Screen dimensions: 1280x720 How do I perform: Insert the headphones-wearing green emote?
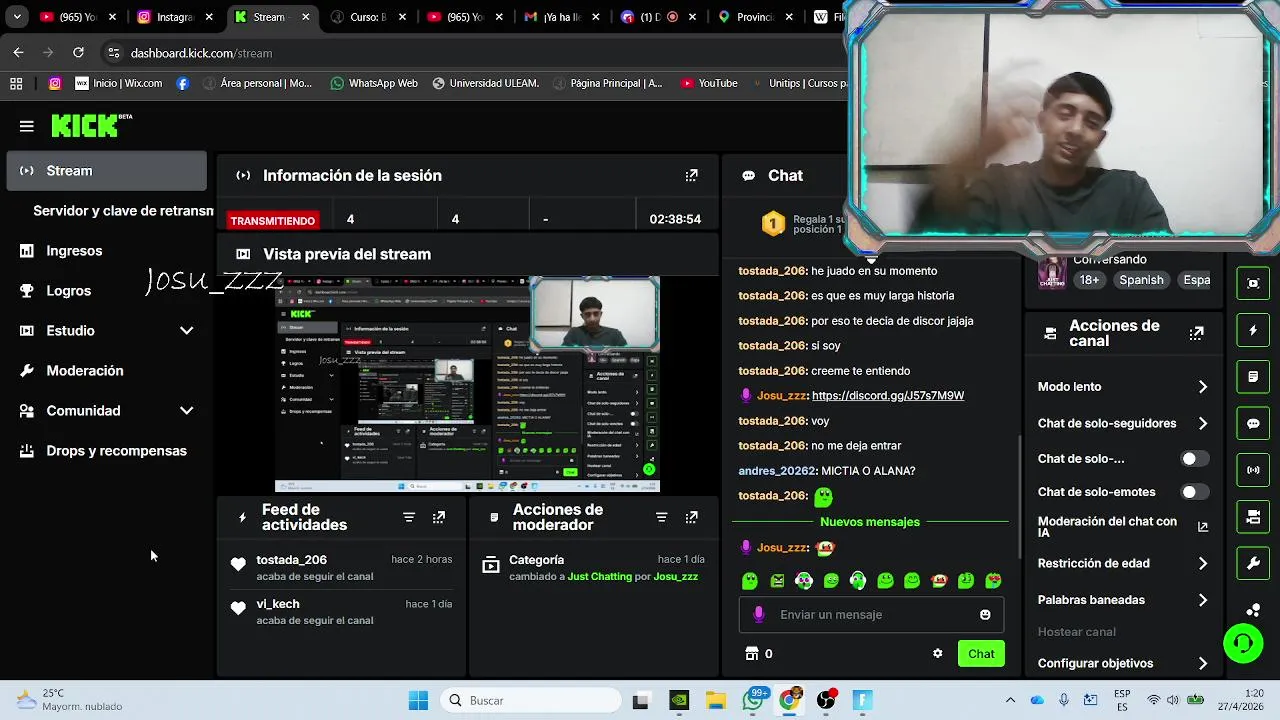click(x=858, y=580)
